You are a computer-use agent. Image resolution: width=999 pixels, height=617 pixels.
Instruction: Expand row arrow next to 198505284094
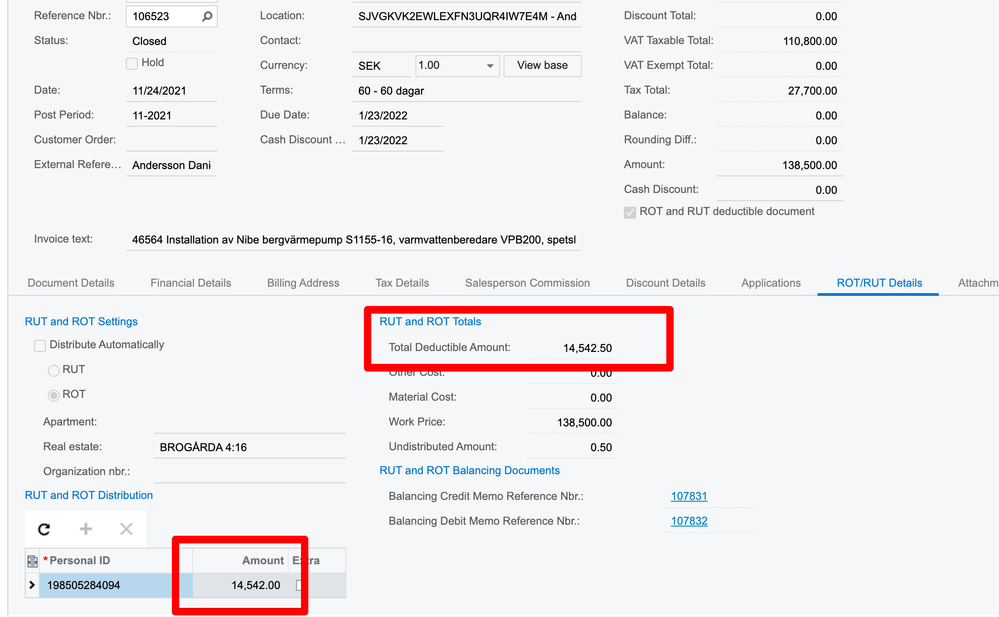pyautogui.click(x=32, y=585)
